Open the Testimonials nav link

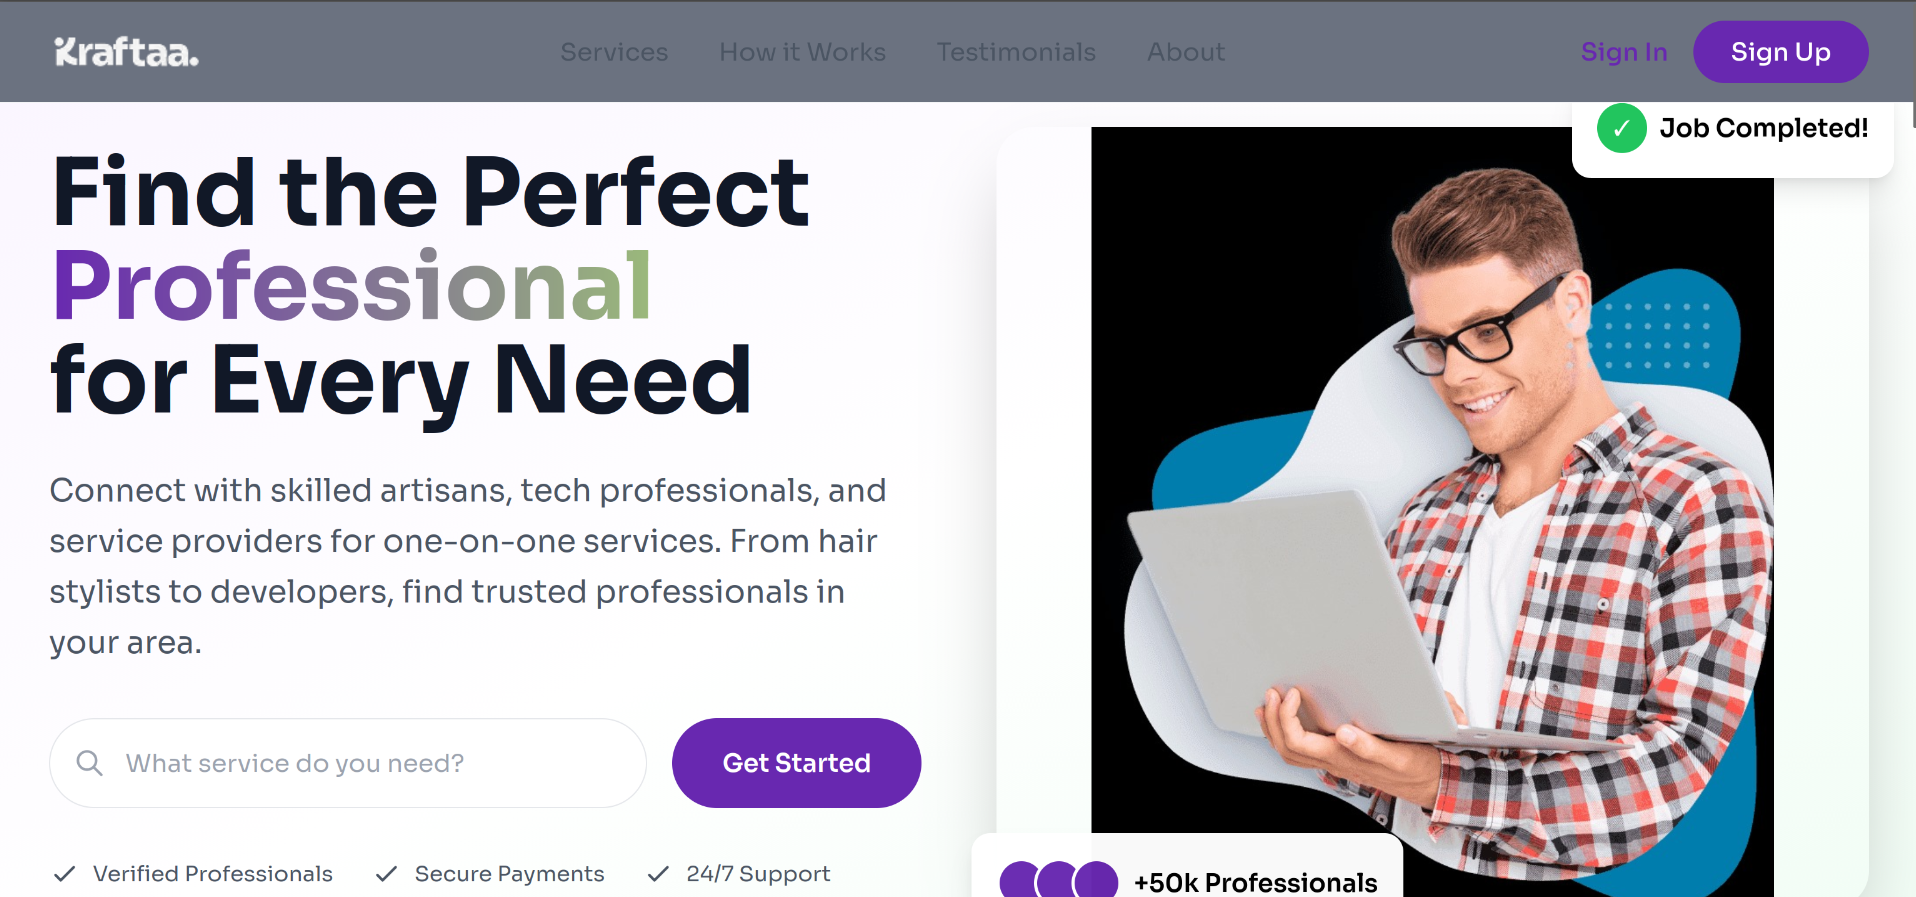1016,52
